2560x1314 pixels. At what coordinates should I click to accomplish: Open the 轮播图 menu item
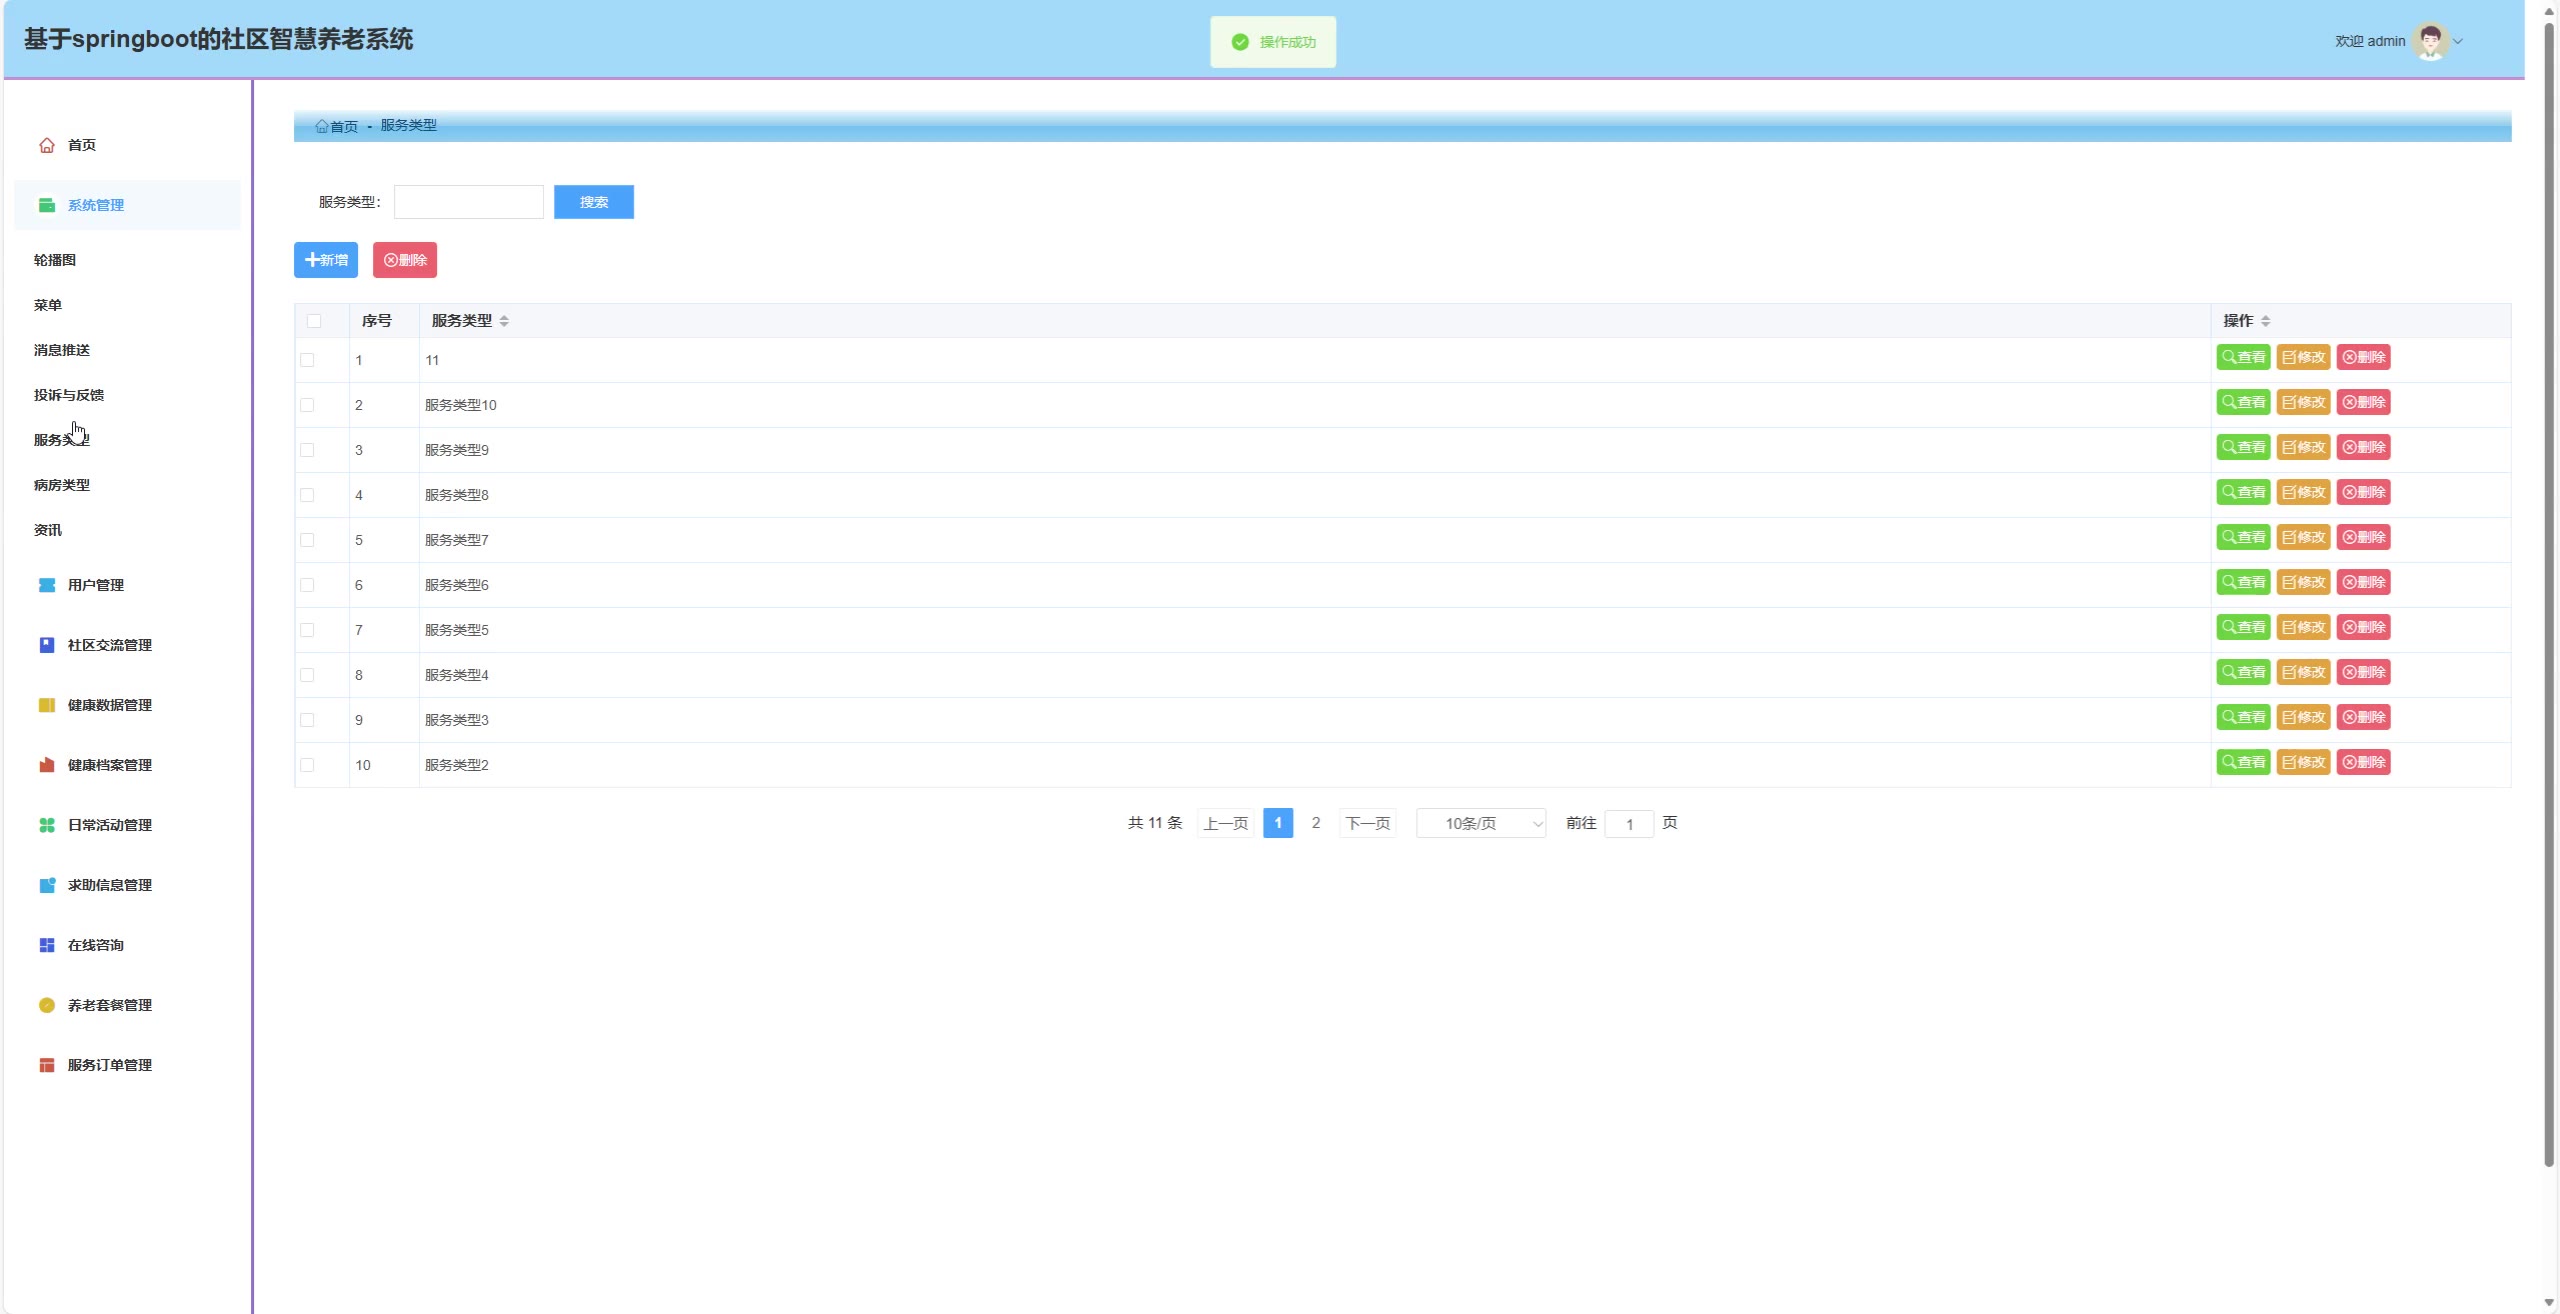coord(55,260)
